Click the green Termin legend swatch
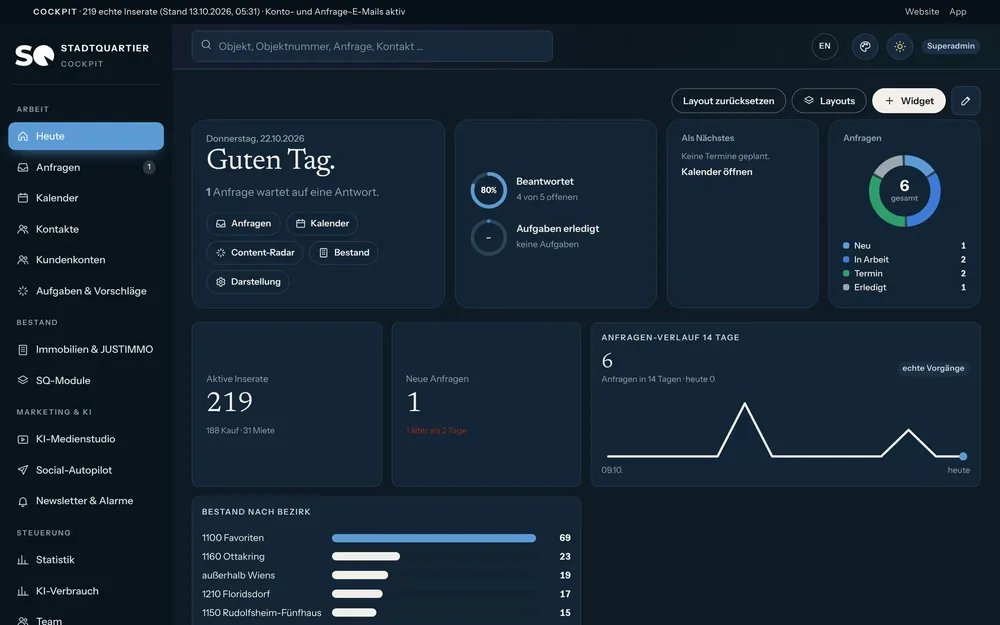Image resolution: width=1000 pixels, height=625 pixels. [x=846, y=274]
